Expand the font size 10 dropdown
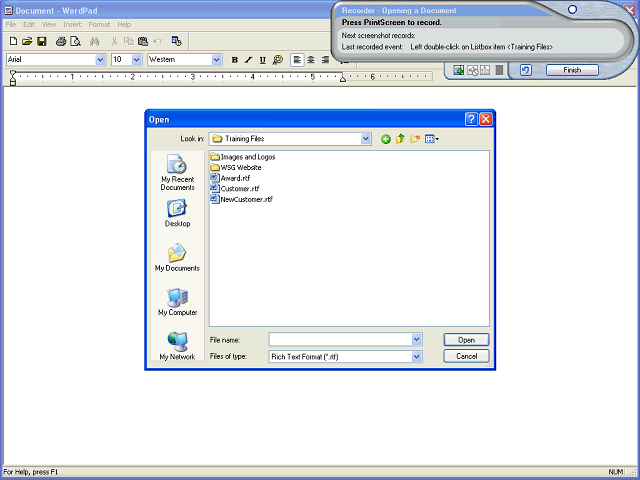The width and height of the screenshot is (640, 480). coord(137,60)
